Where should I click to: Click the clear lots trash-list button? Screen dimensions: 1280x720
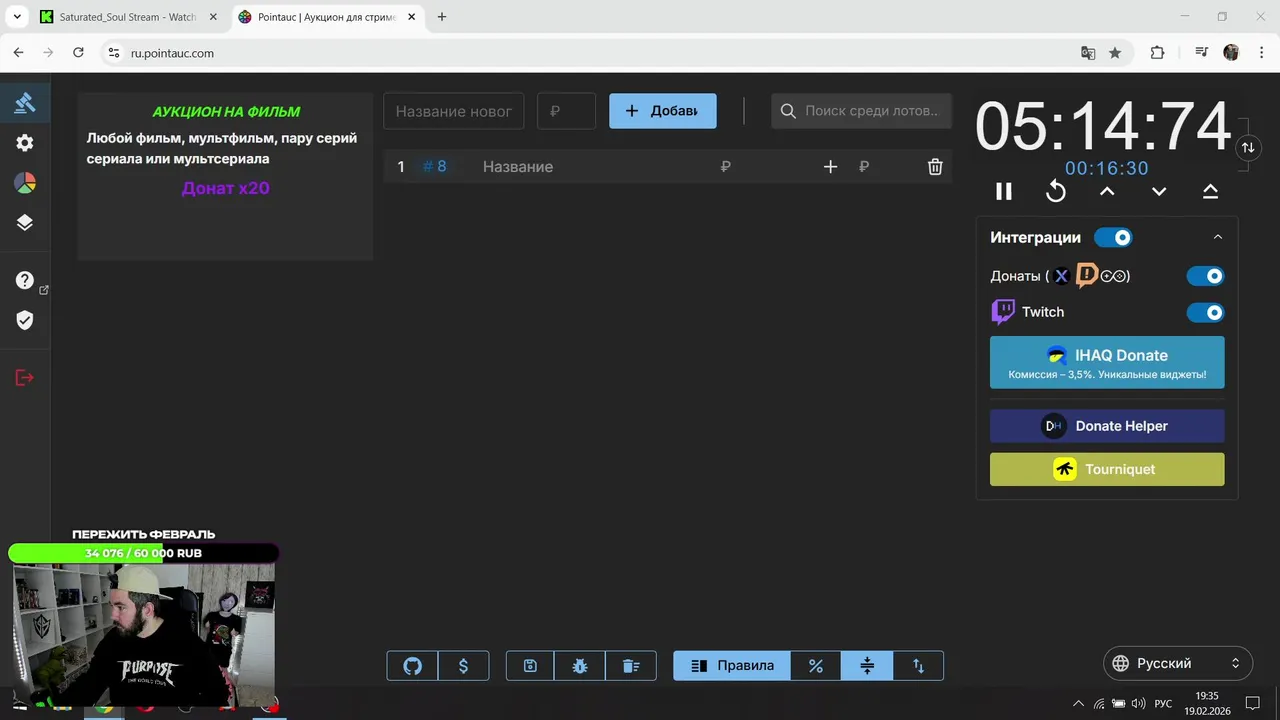631,666
